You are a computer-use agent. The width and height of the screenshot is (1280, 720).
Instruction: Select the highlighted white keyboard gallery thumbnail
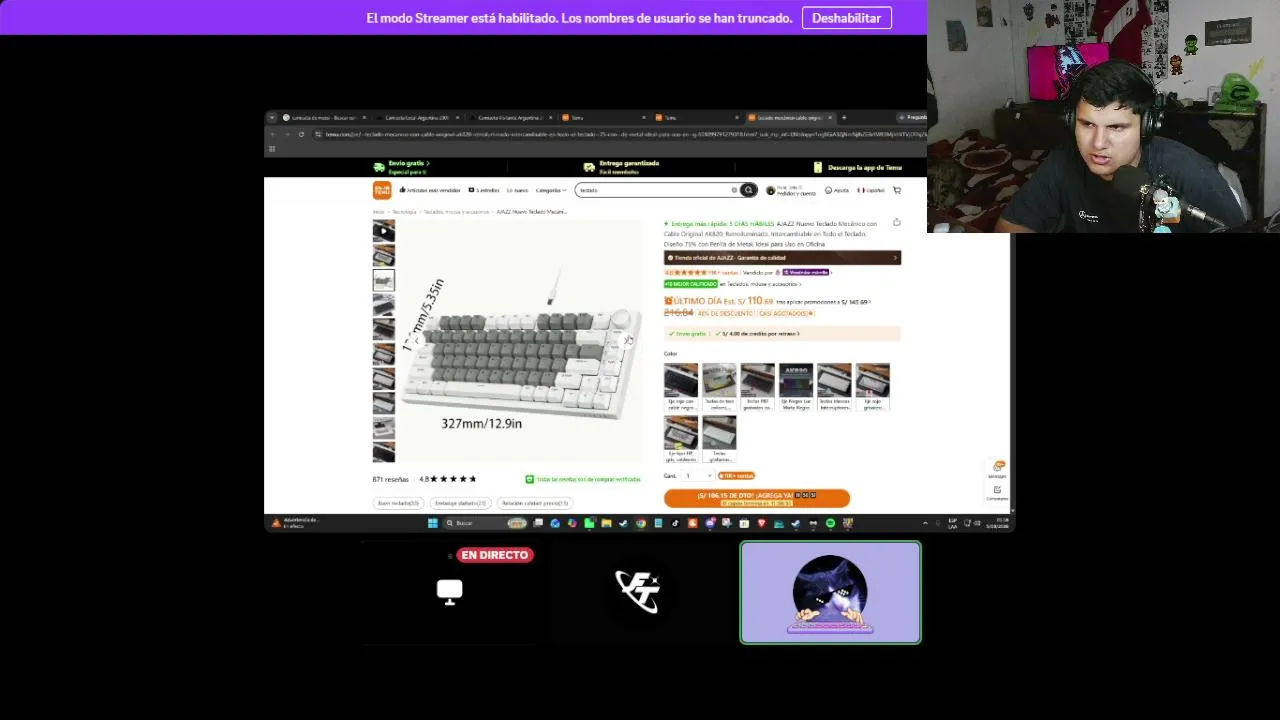click(384, 281)
